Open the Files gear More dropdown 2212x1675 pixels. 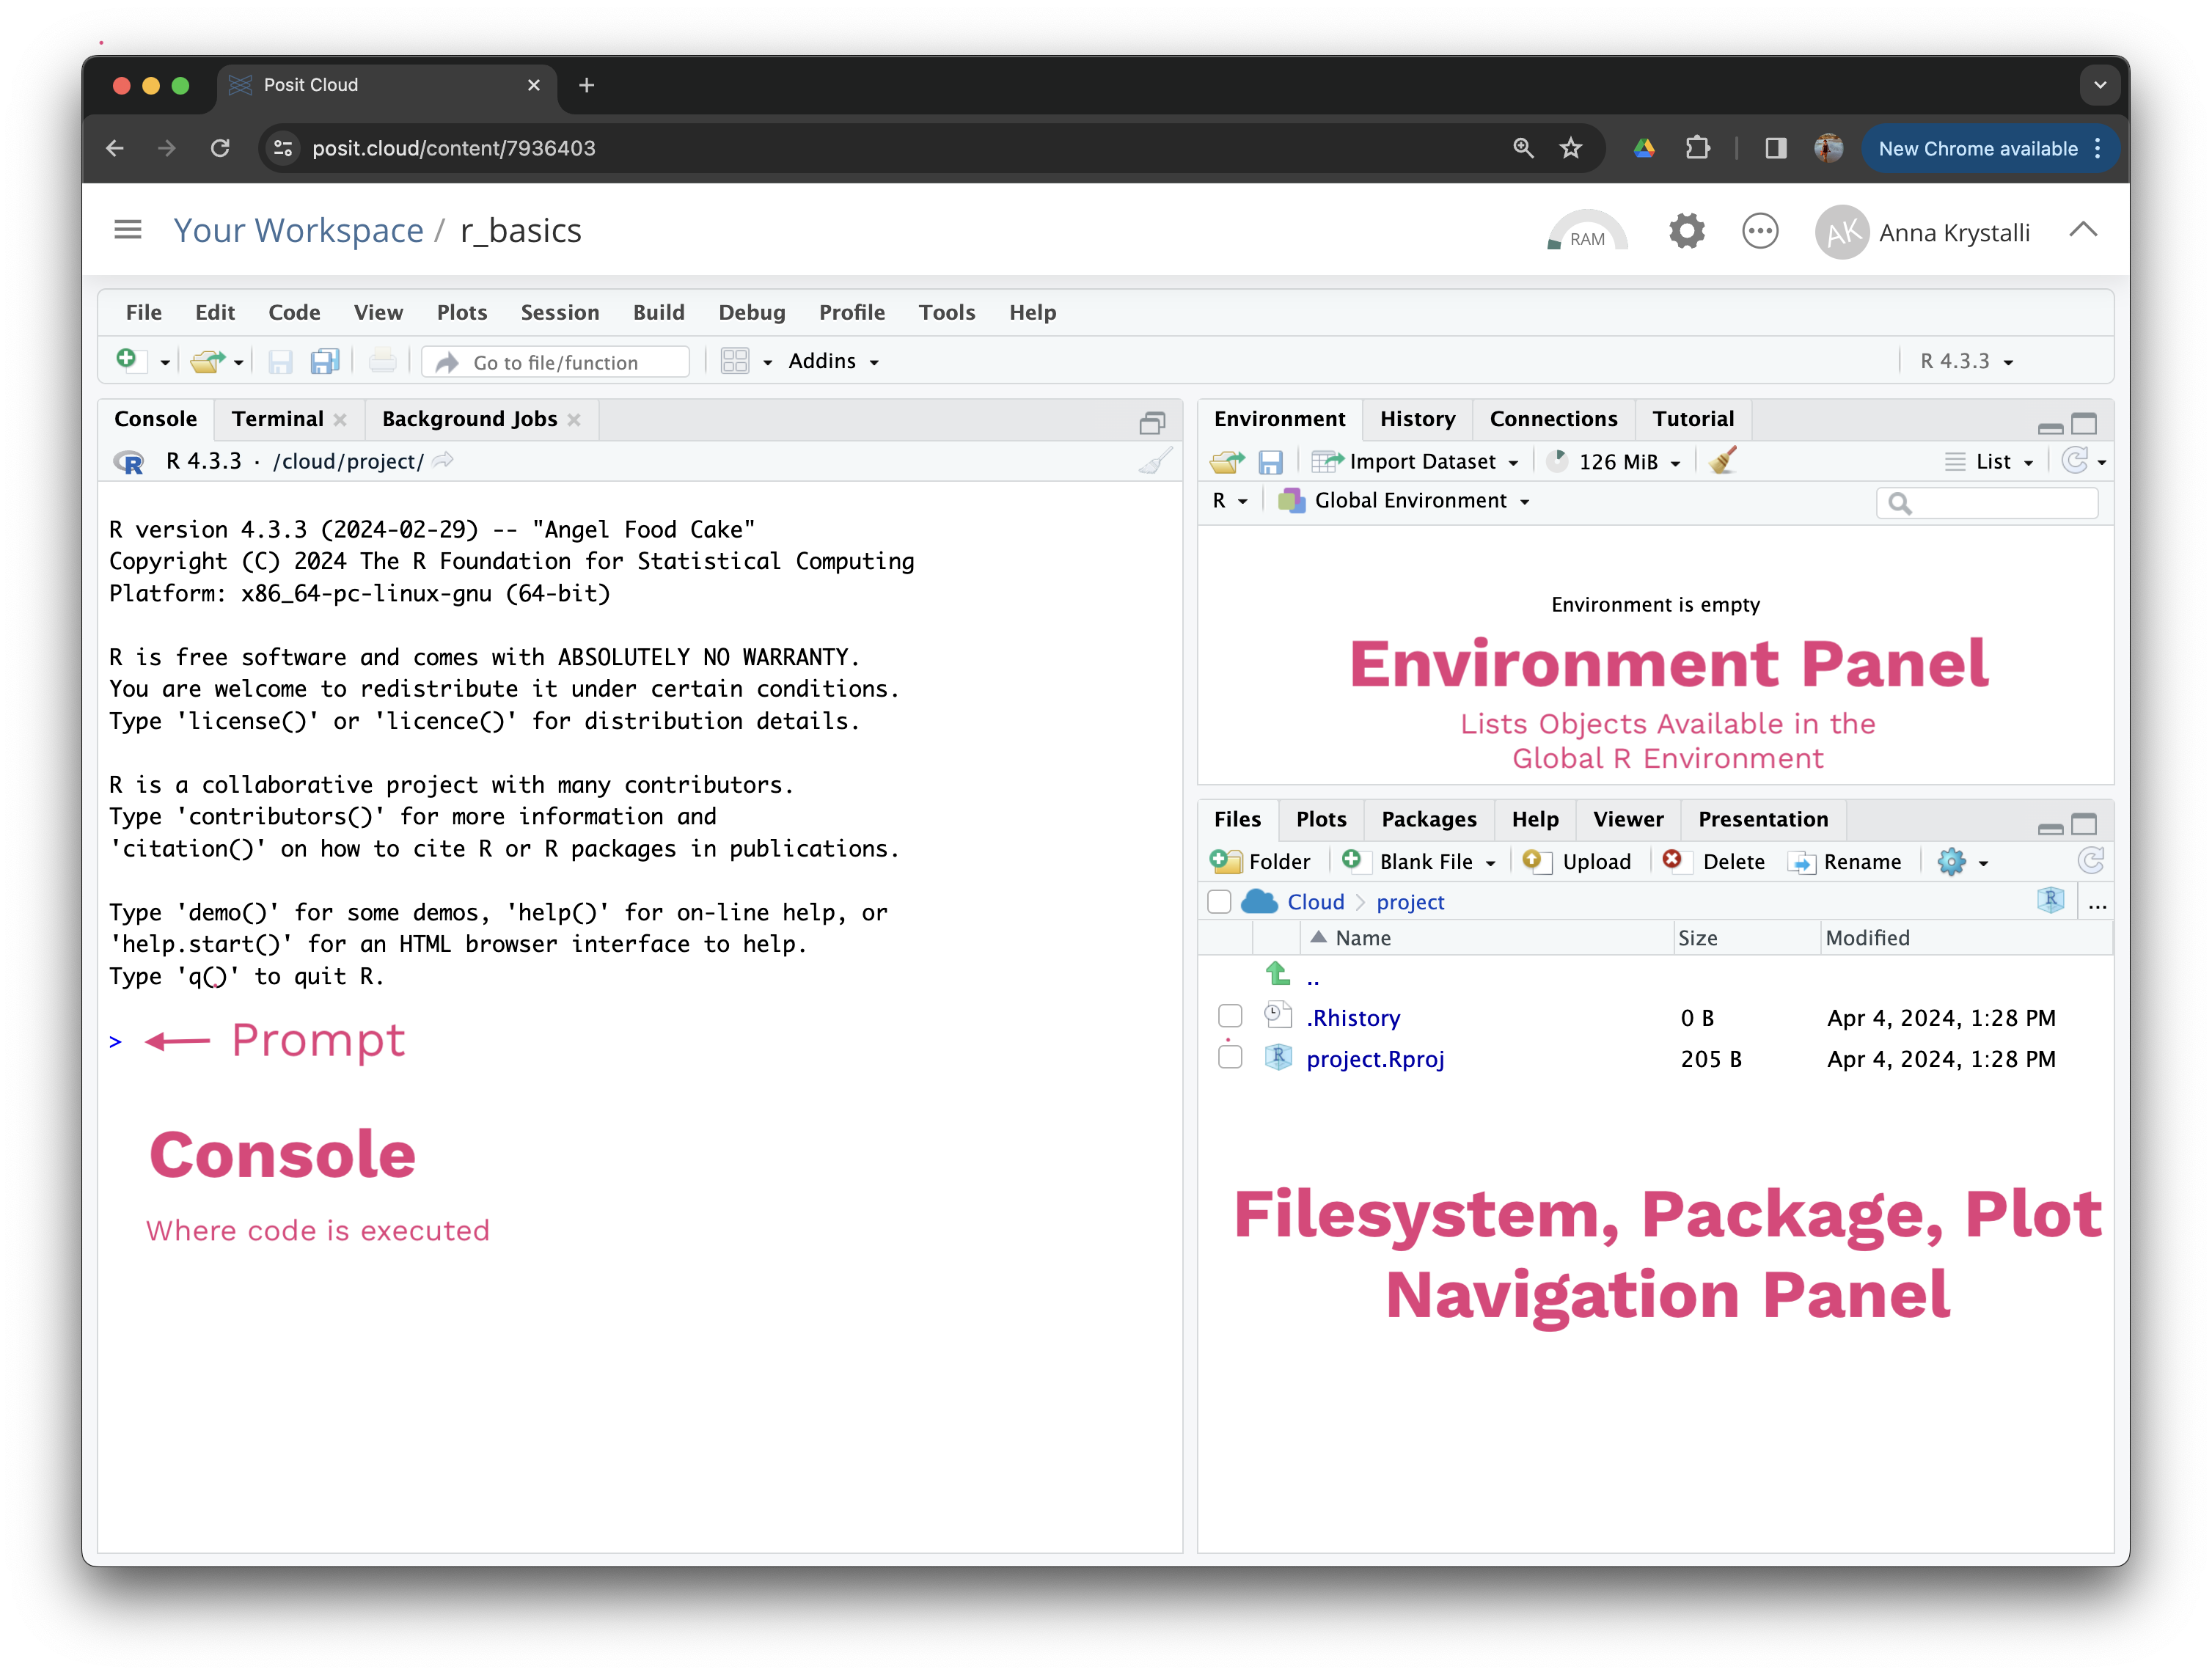1962,861
